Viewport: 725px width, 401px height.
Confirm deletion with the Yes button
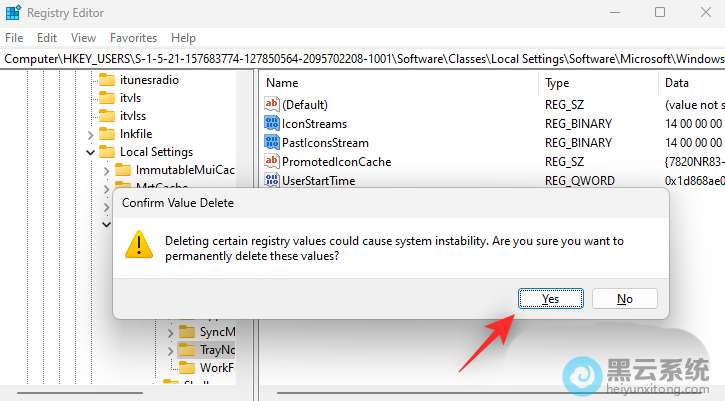(550, 298)
